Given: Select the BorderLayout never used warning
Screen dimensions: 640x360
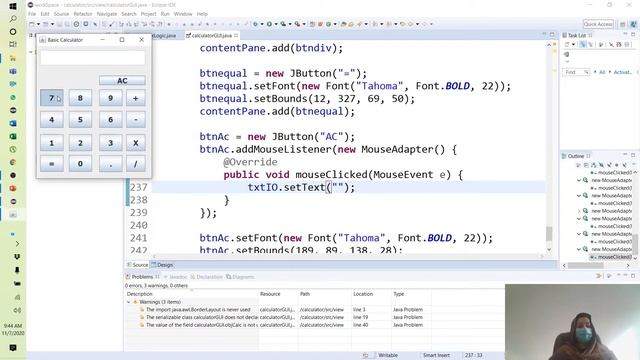Looking at the screenshot, I should coord(198,310).
